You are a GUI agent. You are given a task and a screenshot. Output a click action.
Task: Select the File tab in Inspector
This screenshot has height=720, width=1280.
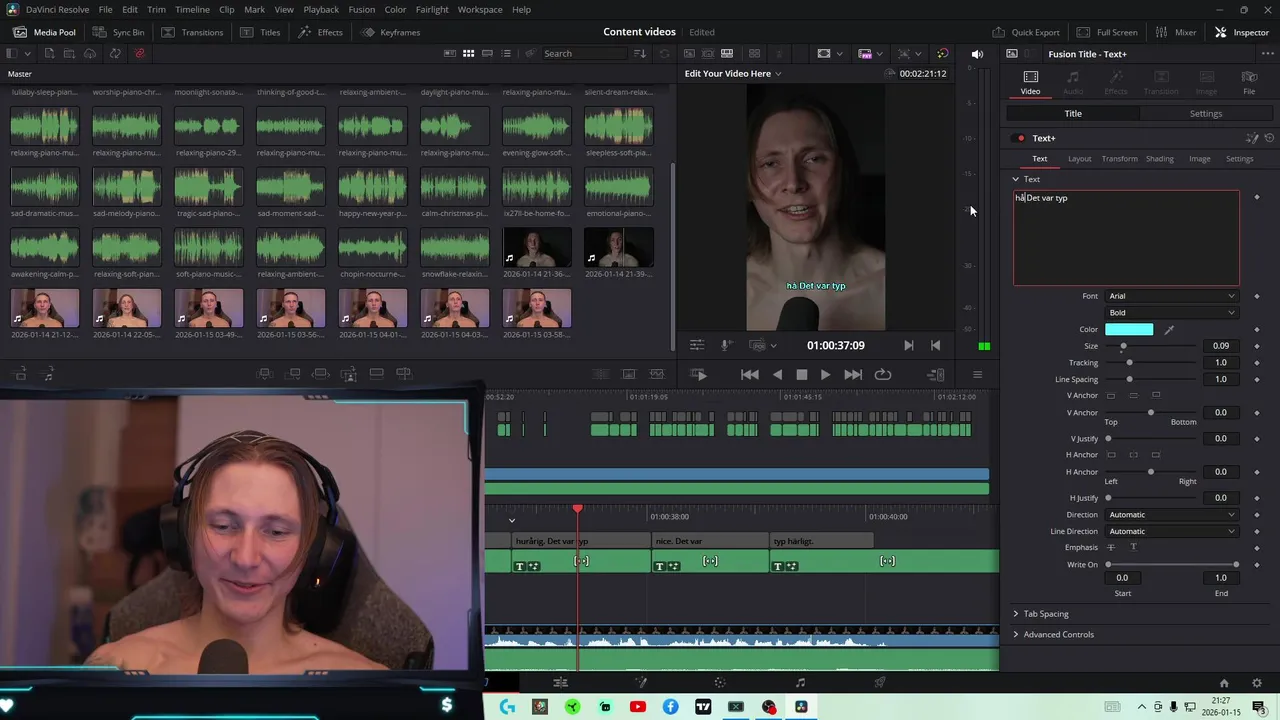pos(1249,83)
